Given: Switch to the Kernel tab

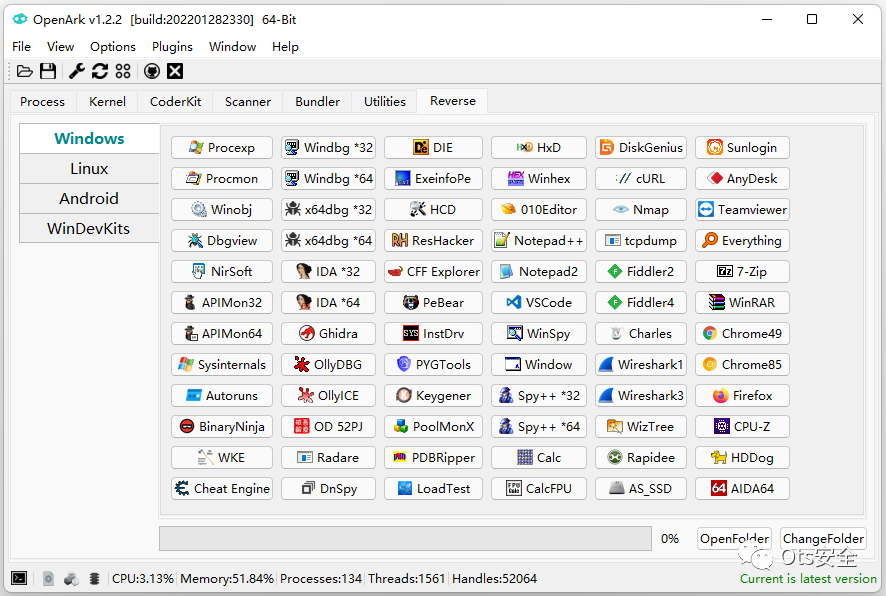Looking at the screenshot, I should click(107, 102).
